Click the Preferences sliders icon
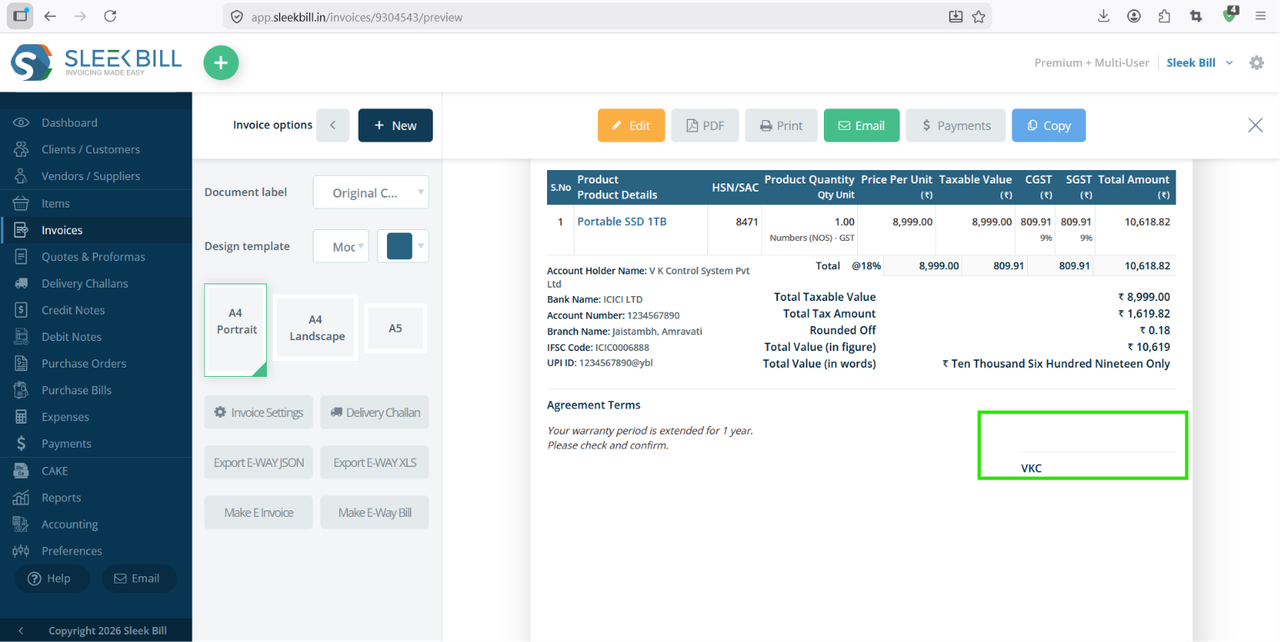The image size is (1280, 642). click(x=21, y=551)
